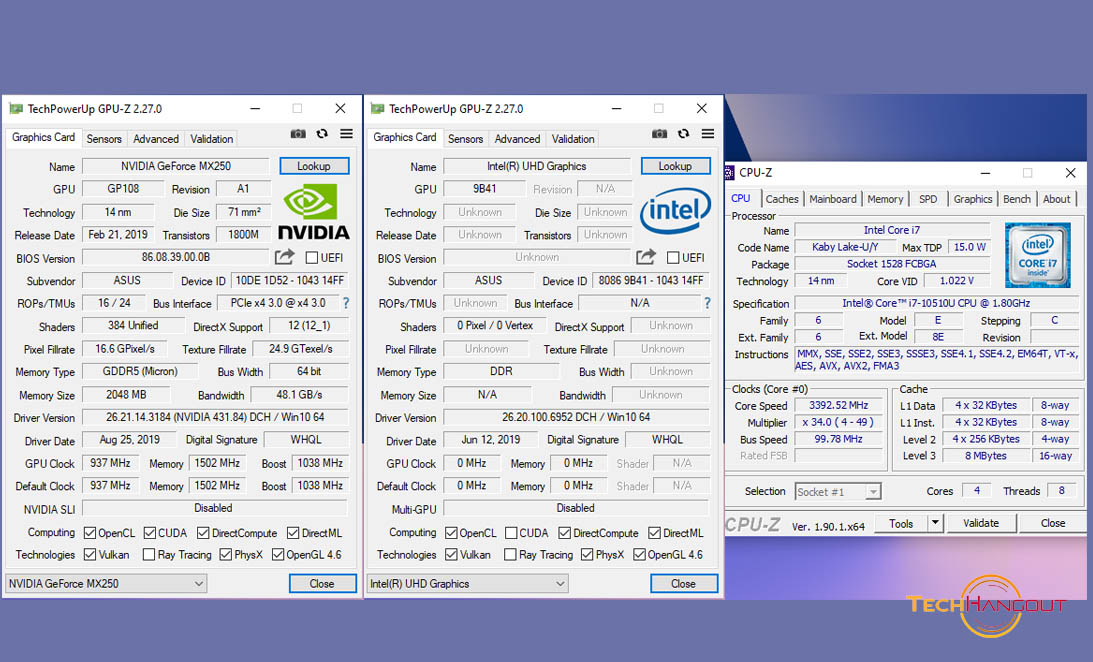Click BIOS share icon in NVIDIA GPU-Z window
Screen dimensions: 1093x662
284,257
